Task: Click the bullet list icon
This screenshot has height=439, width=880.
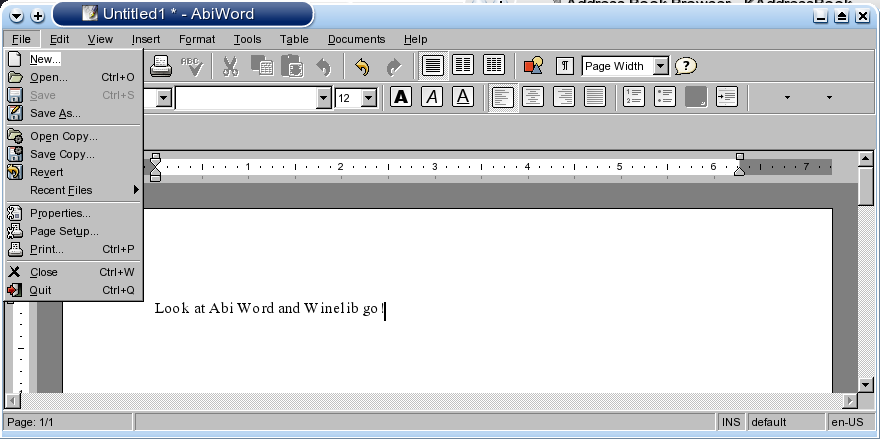Action: point(665,97)
